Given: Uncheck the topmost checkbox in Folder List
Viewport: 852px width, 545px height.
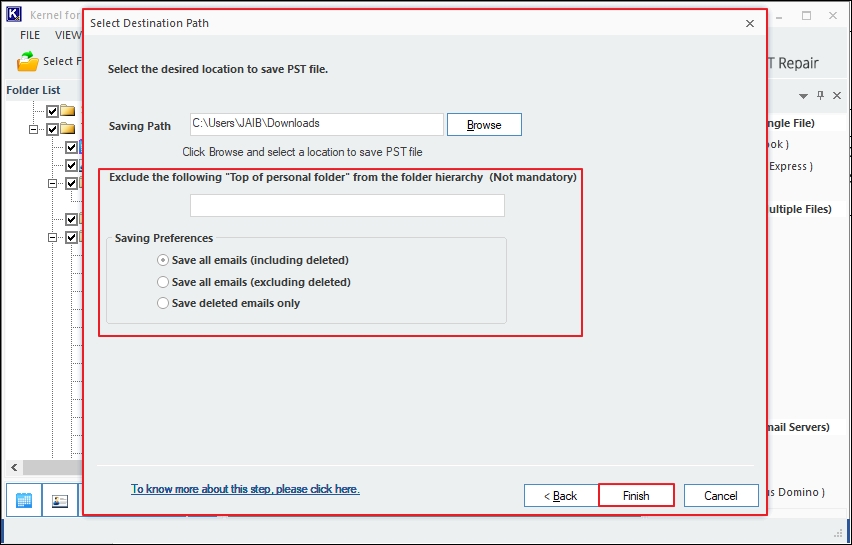Looking at the screenshot, I should (x=52, y=111).
